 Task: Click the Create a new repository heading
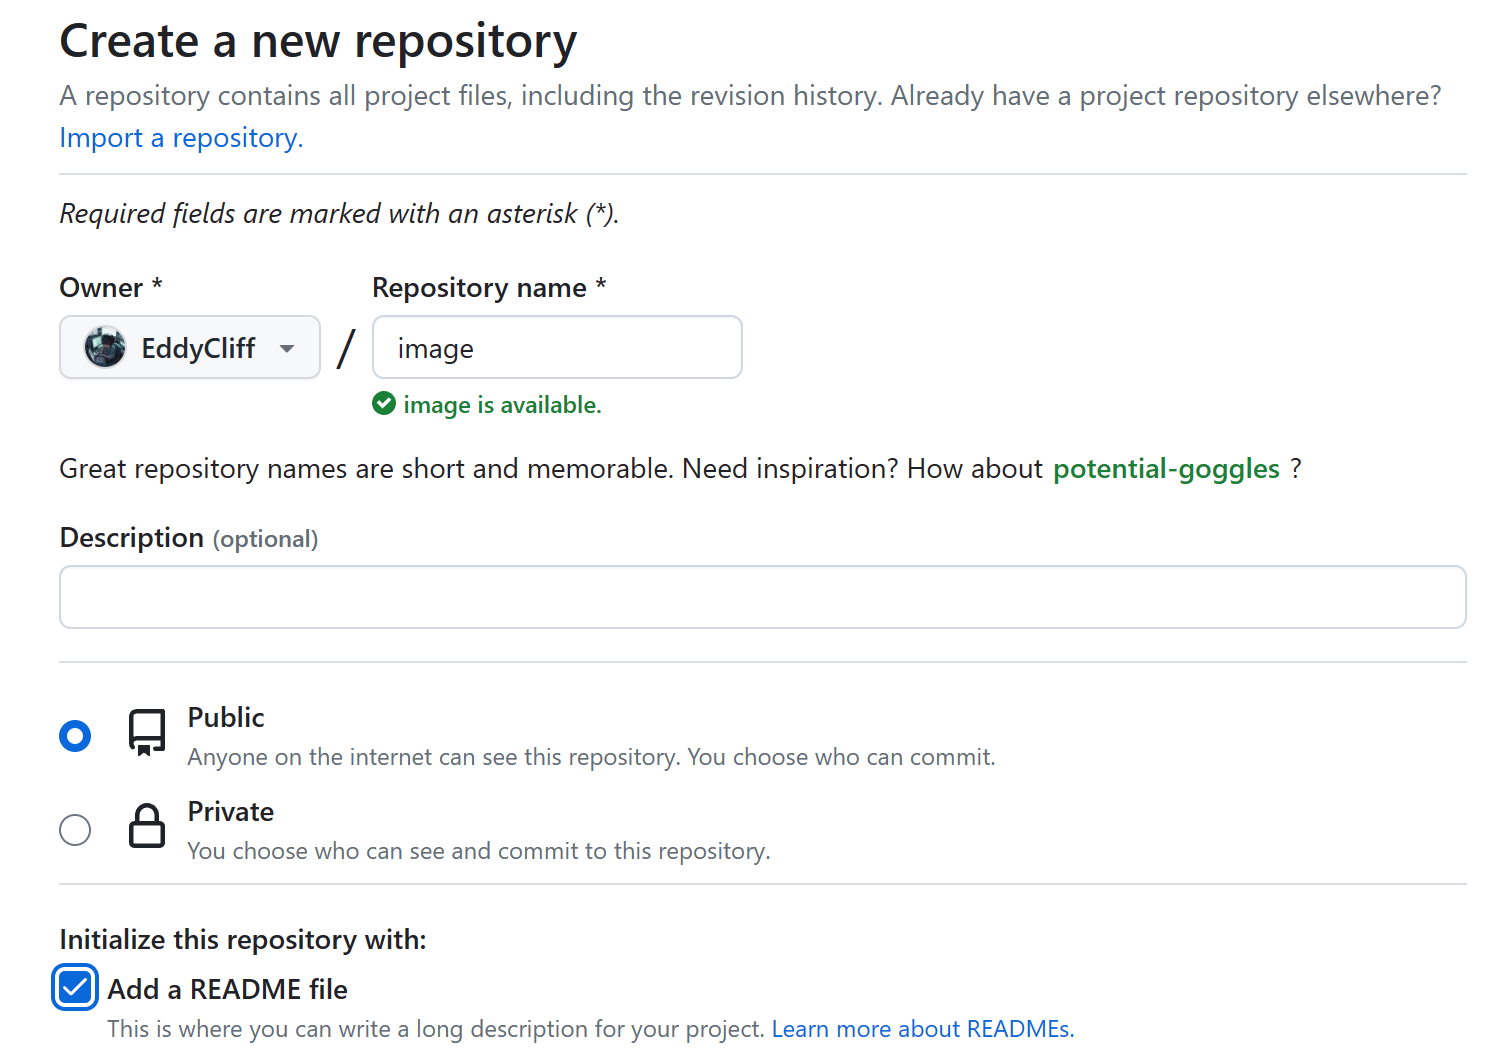[x=318, y=40]
